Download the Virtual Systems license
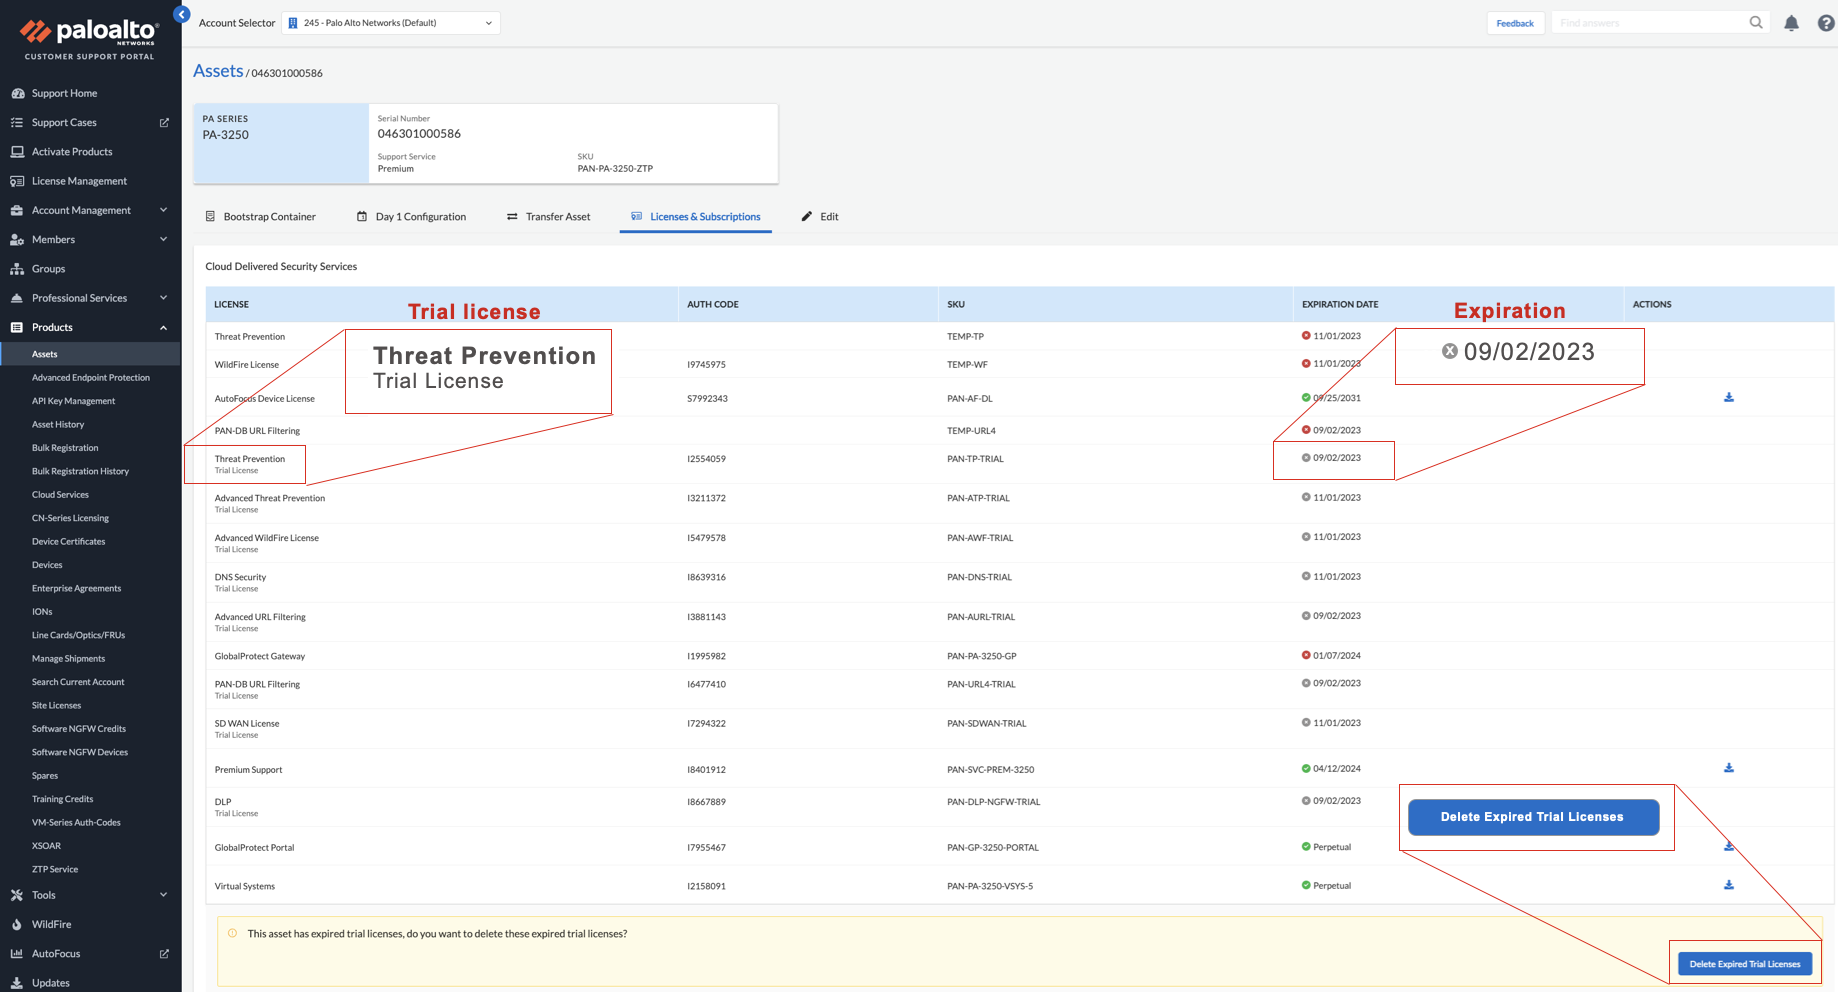Image resolution: width=1838 pixels, height=992 pixels. click(x=1728, y=885)
